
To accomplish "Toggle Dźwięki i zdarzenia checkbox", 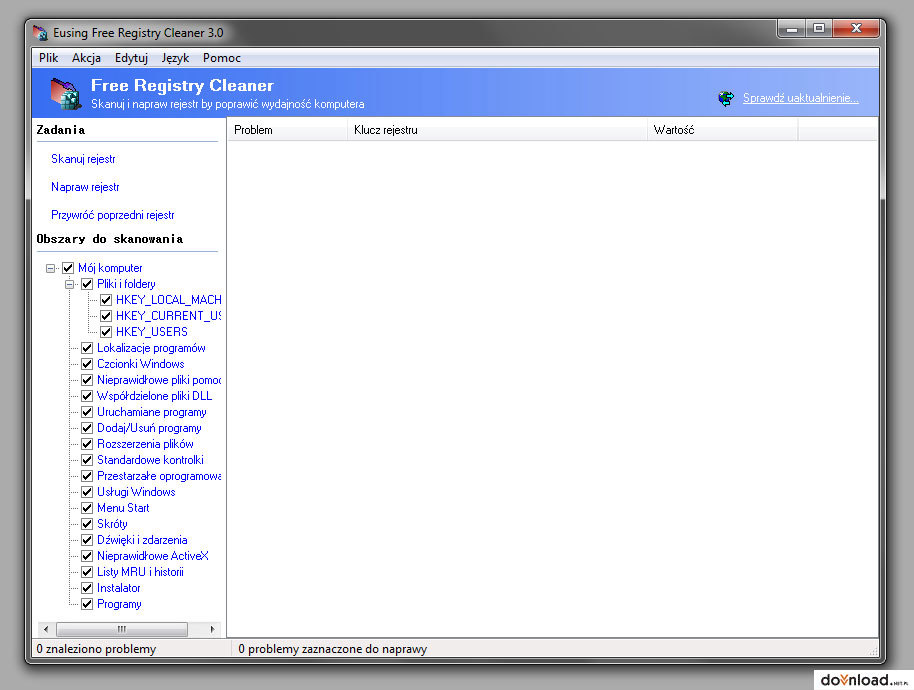I will [x=87, y=540].
